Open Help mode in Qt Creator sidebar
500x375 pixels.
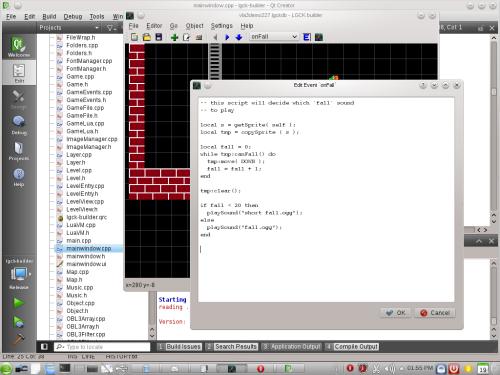[x=19, y=177]
